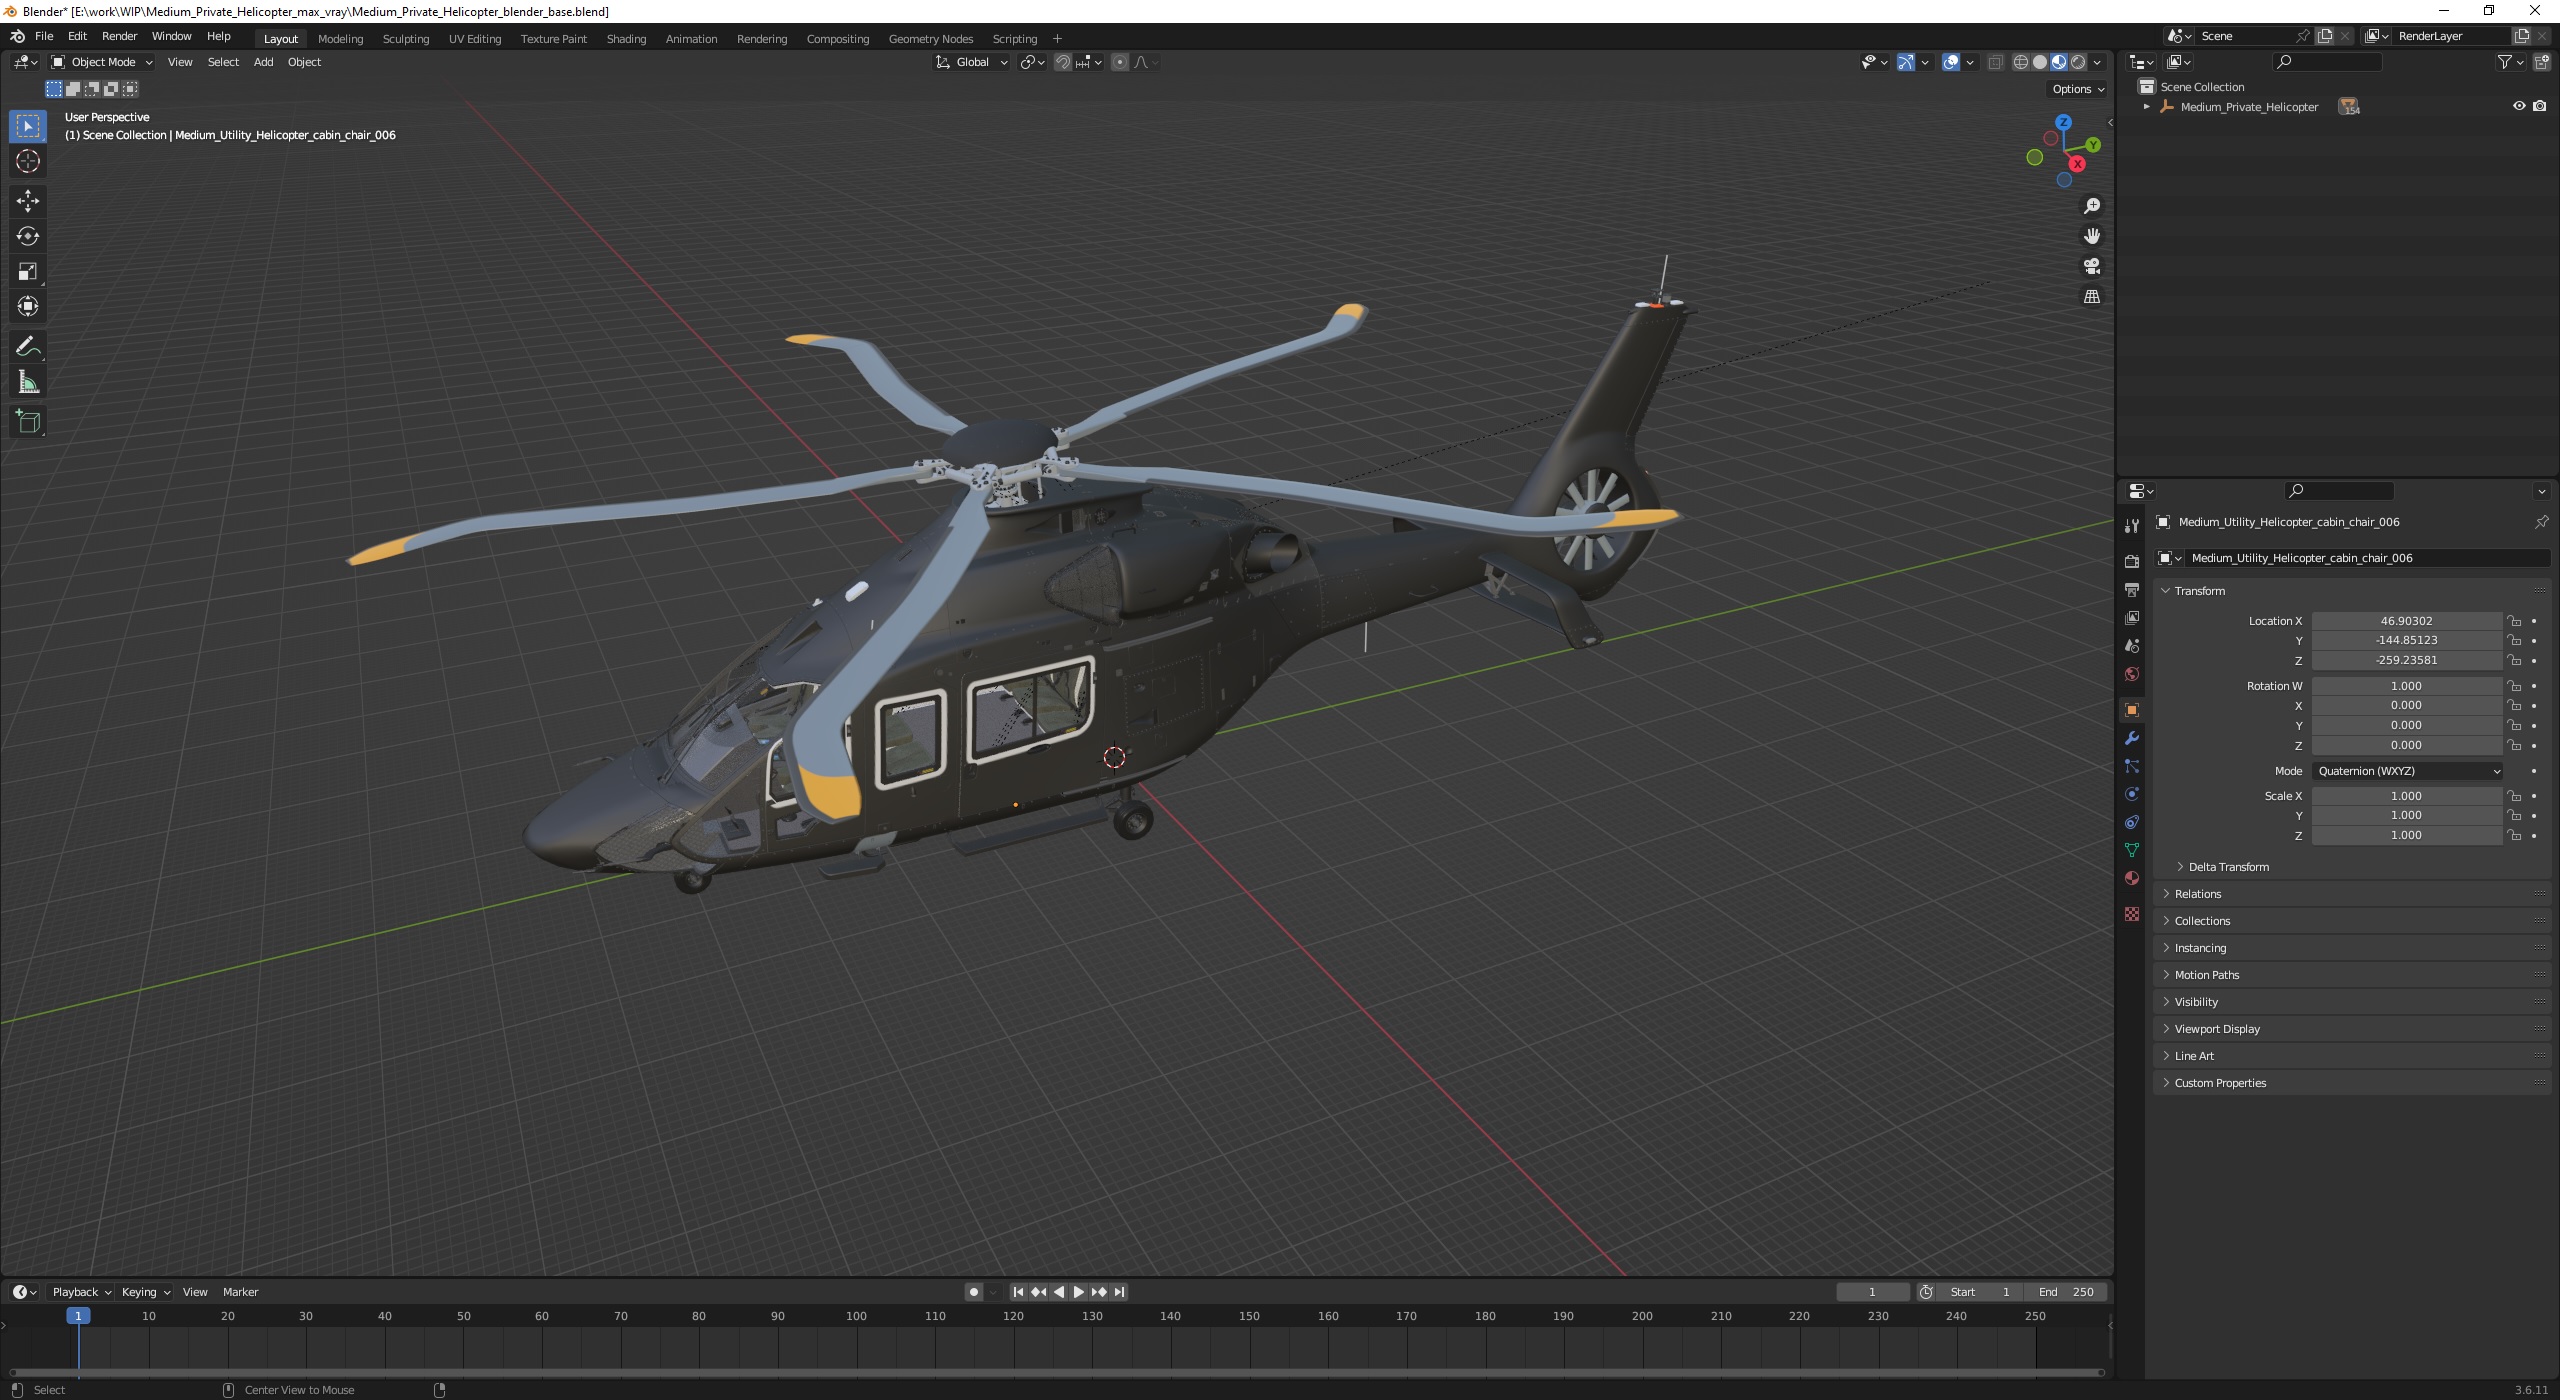This screenshot has width=2560, height=1400.
Task: Open the Output properties tab
Action: (2132, 590)
